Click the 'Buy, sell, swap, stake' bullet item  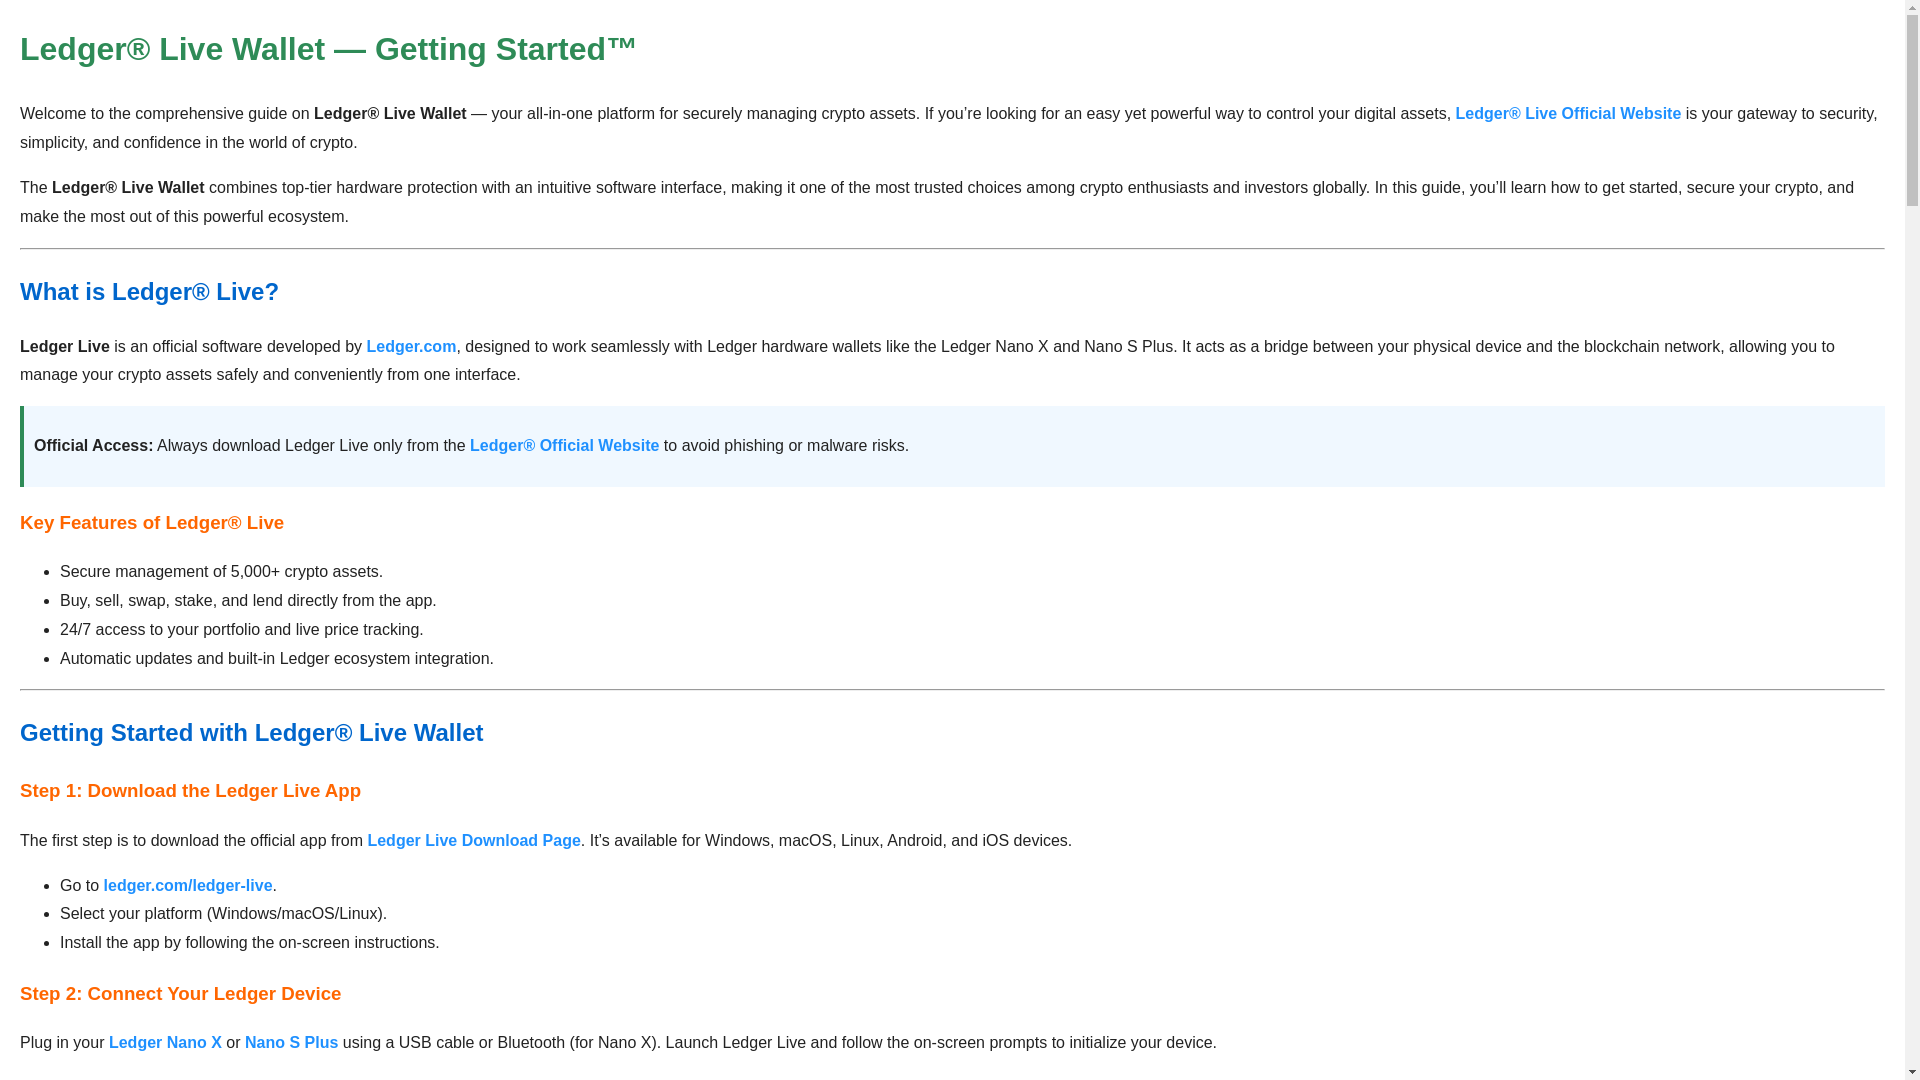pos(248,601)
